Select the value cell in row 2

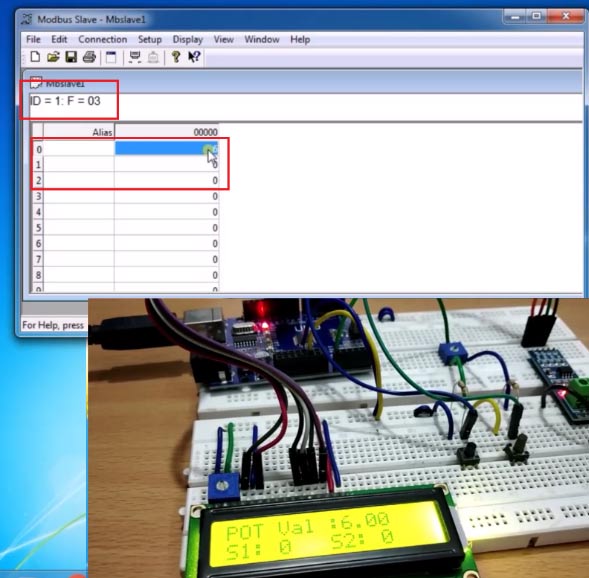[x=166, y=180]
